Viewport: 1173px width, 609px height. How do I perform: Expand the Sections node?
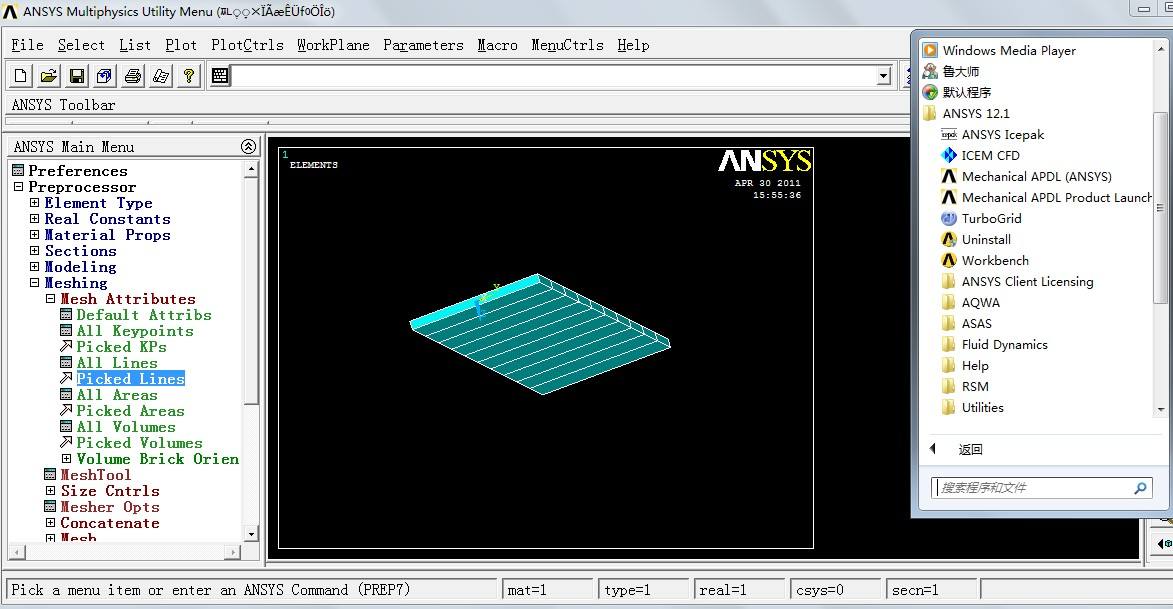(x=34, y=251)
